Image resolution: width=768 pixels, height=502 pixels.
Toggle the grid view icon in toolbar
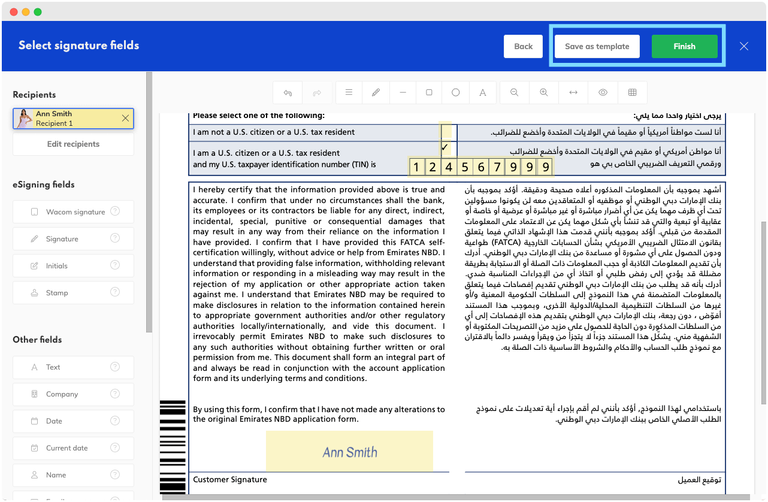coord(632,92)
